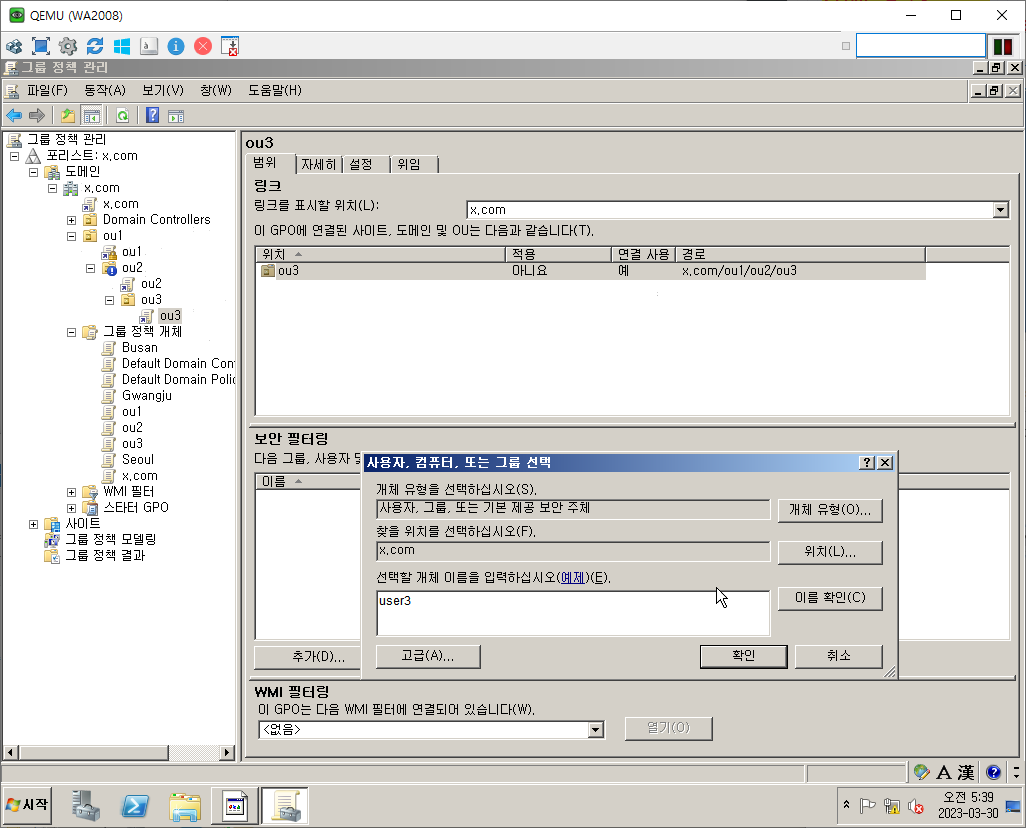
Task: Toggle the show/hide console tree icon
Action: 92,116
